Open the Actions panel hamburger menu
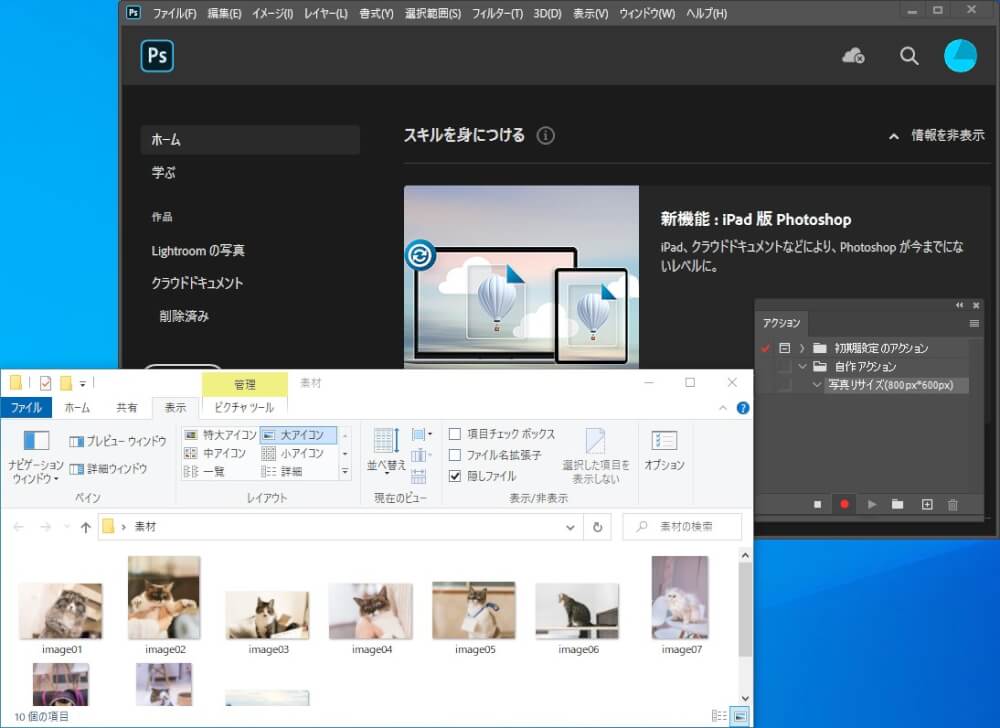 (x=974, y=323)
